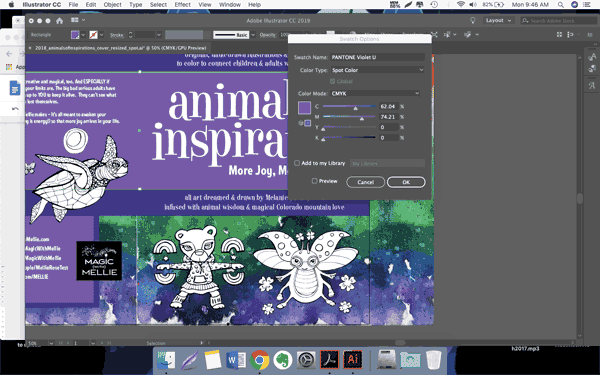Image resolution: width=600 pixels, height=375 pixels.
Task: Click the Cancel button
Action: tap(365, 182)
